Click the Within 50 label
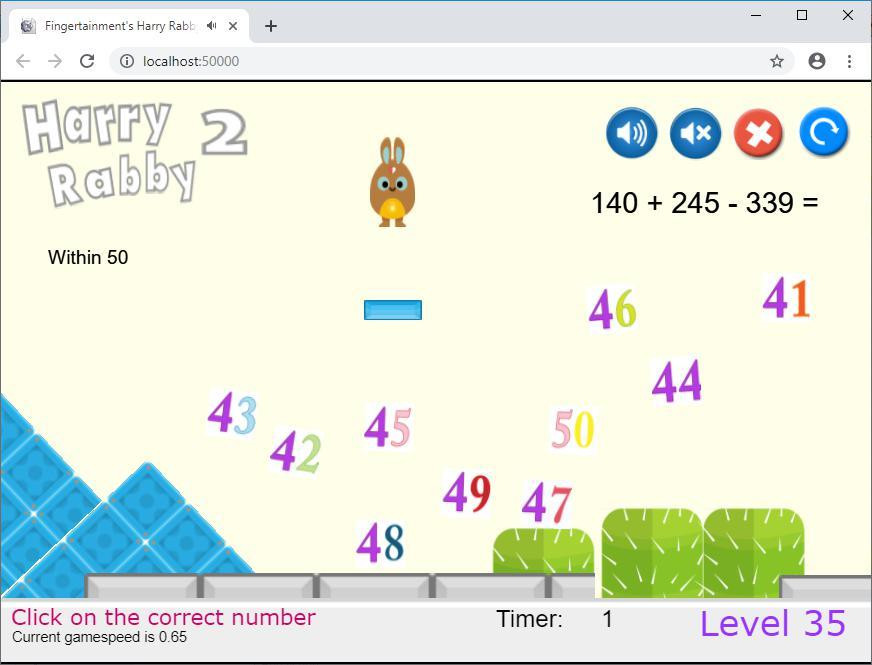 pos(88,257)
